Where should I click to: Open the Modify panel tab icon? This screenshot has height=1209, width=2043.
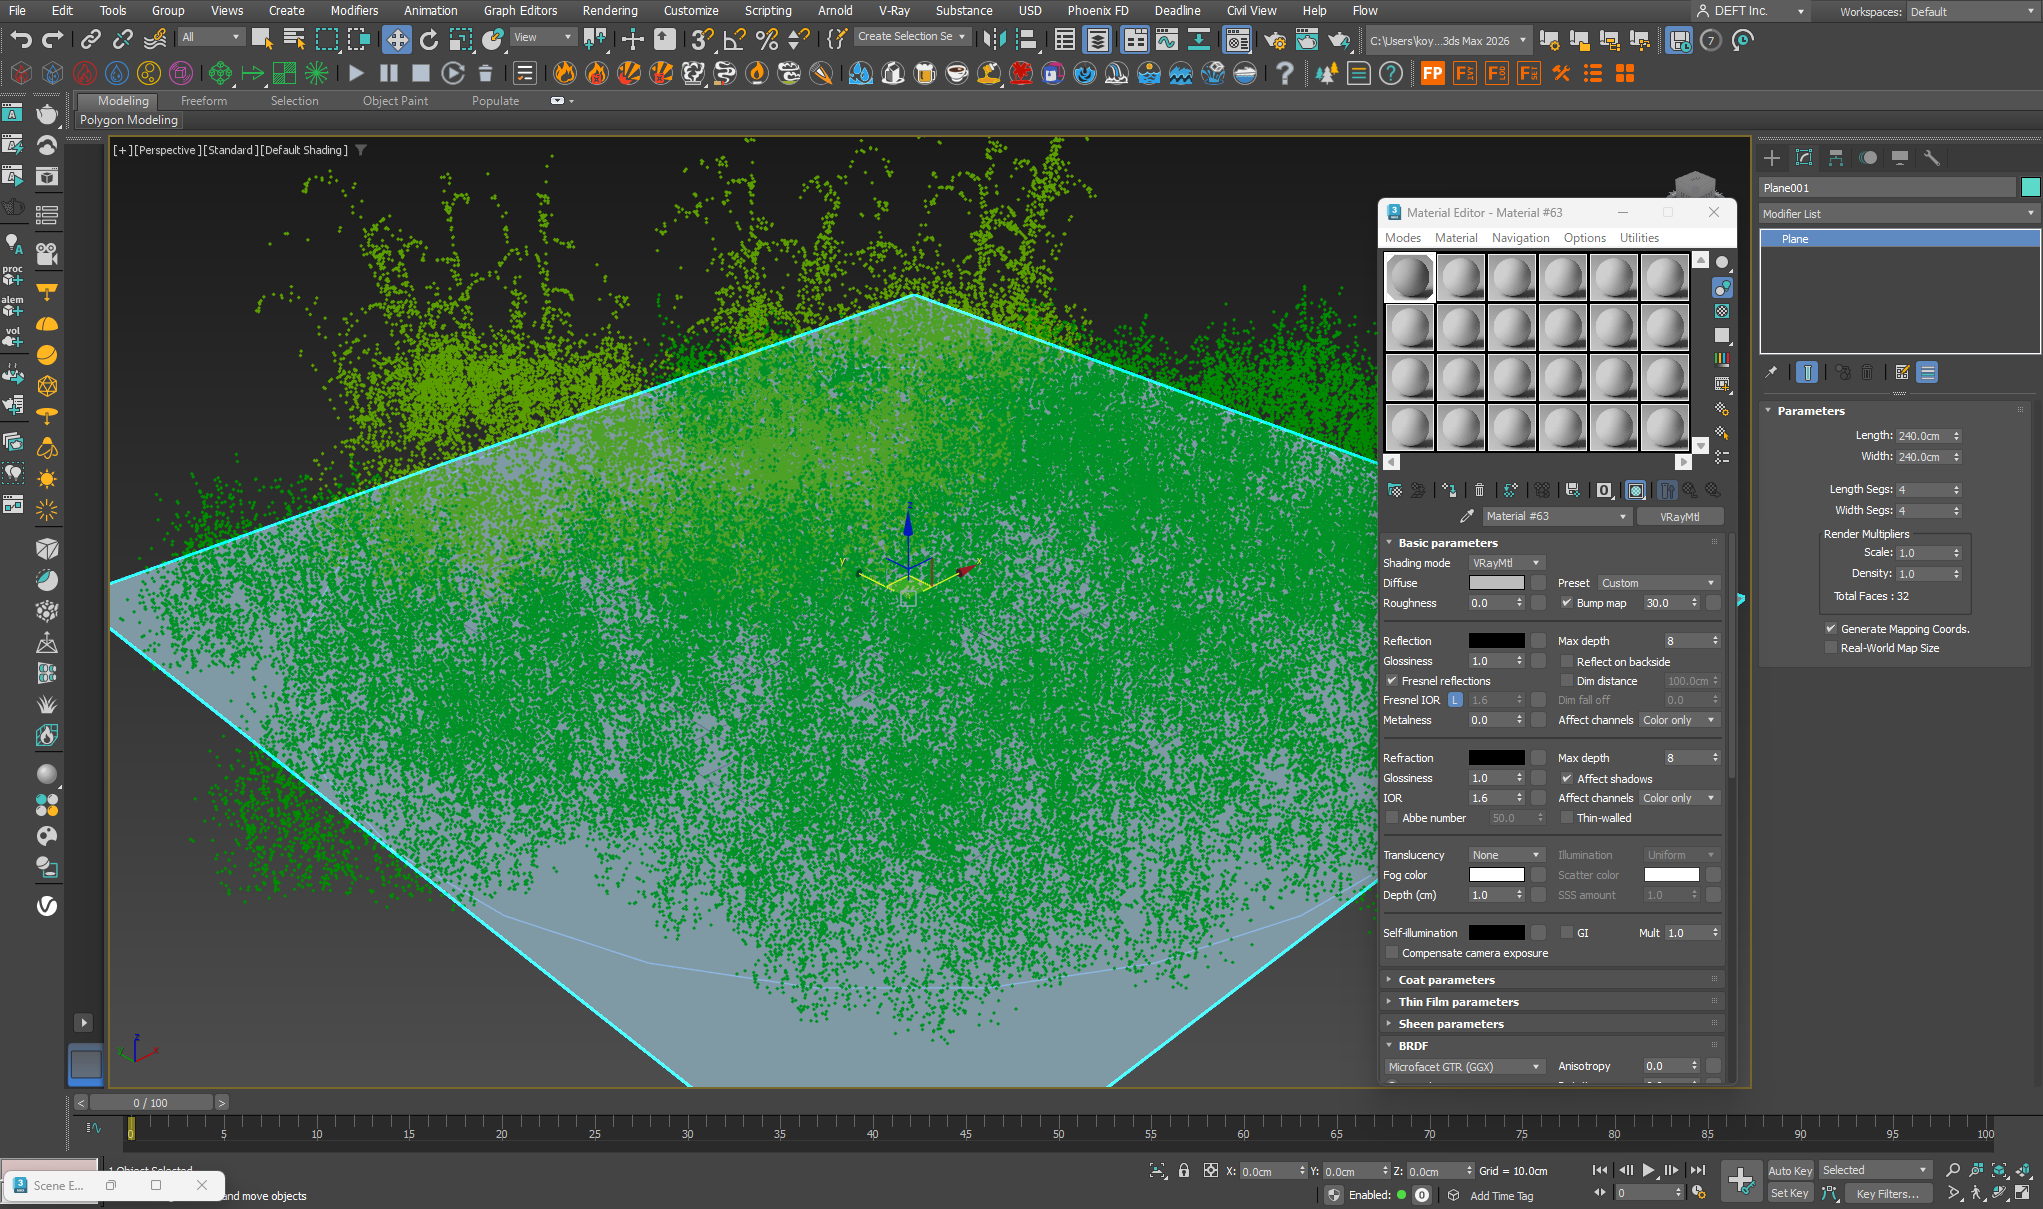point(1804,158)
